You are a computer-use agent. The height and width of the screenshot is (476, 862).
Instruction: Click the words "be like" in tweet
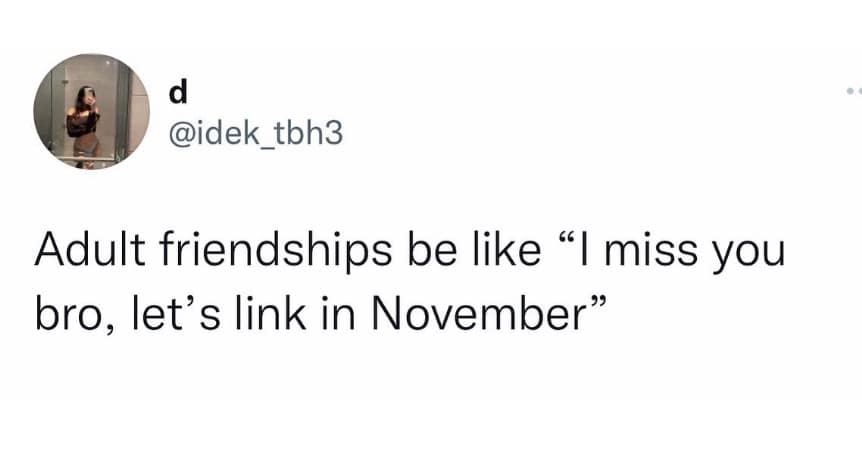point(474,250)
